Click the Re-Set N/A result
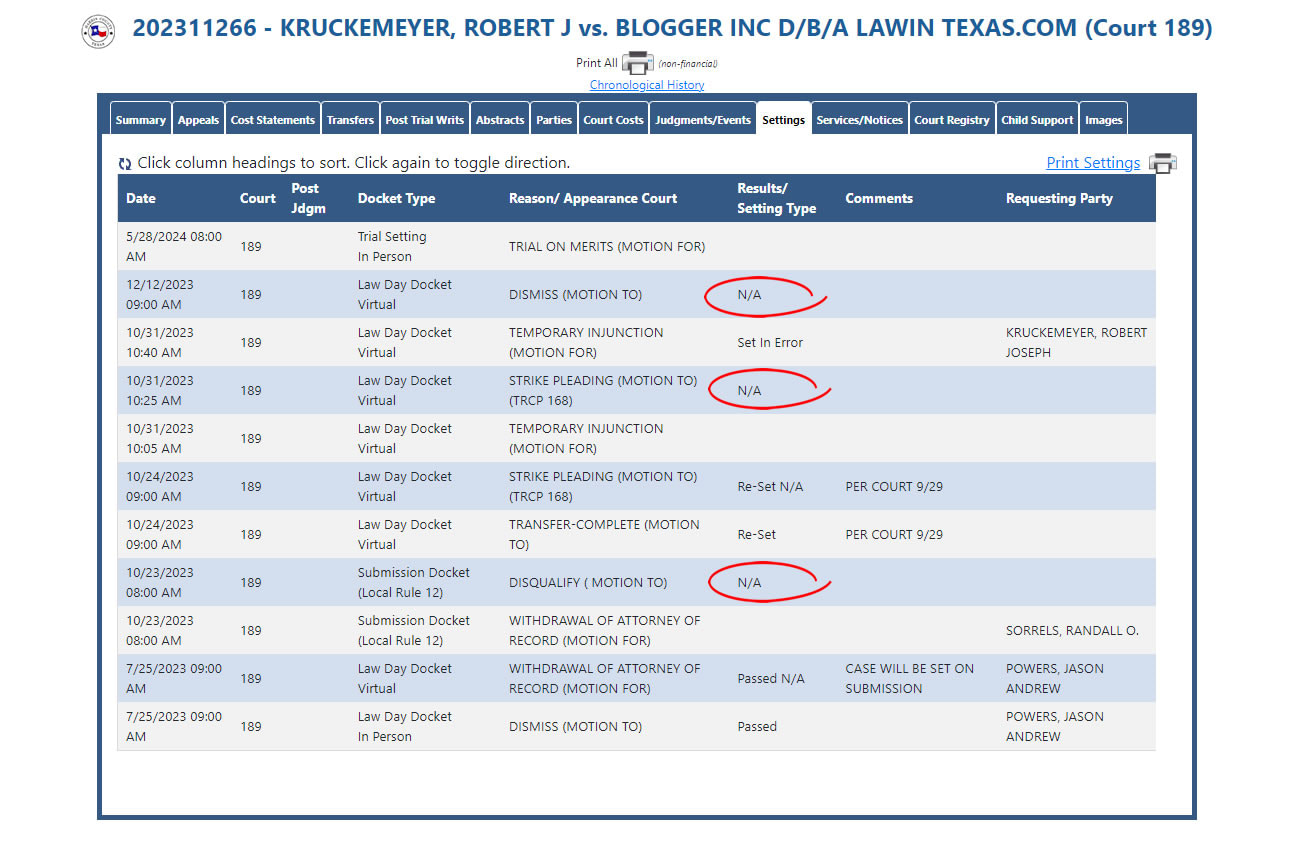This screenshot has height=849, width=1293. point(770,486)
